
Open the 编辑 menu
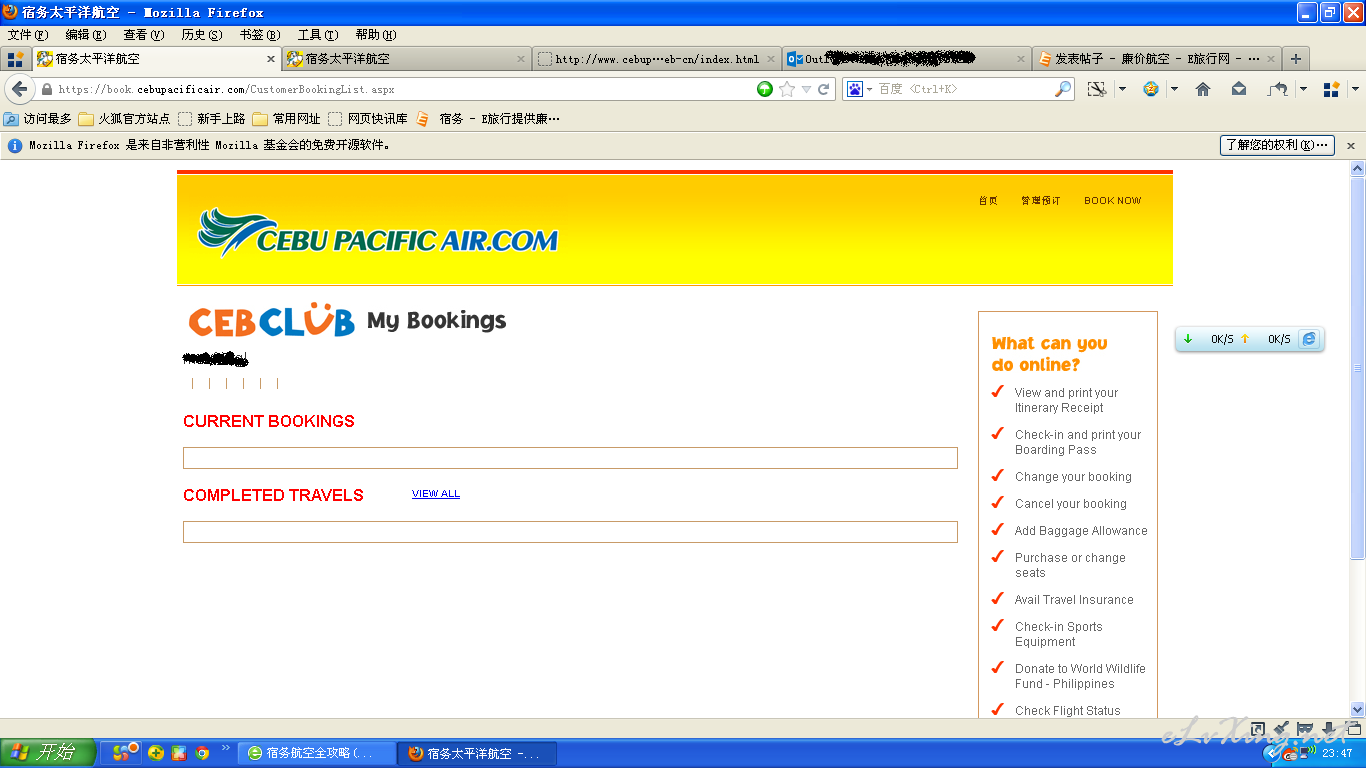[86, 35]
